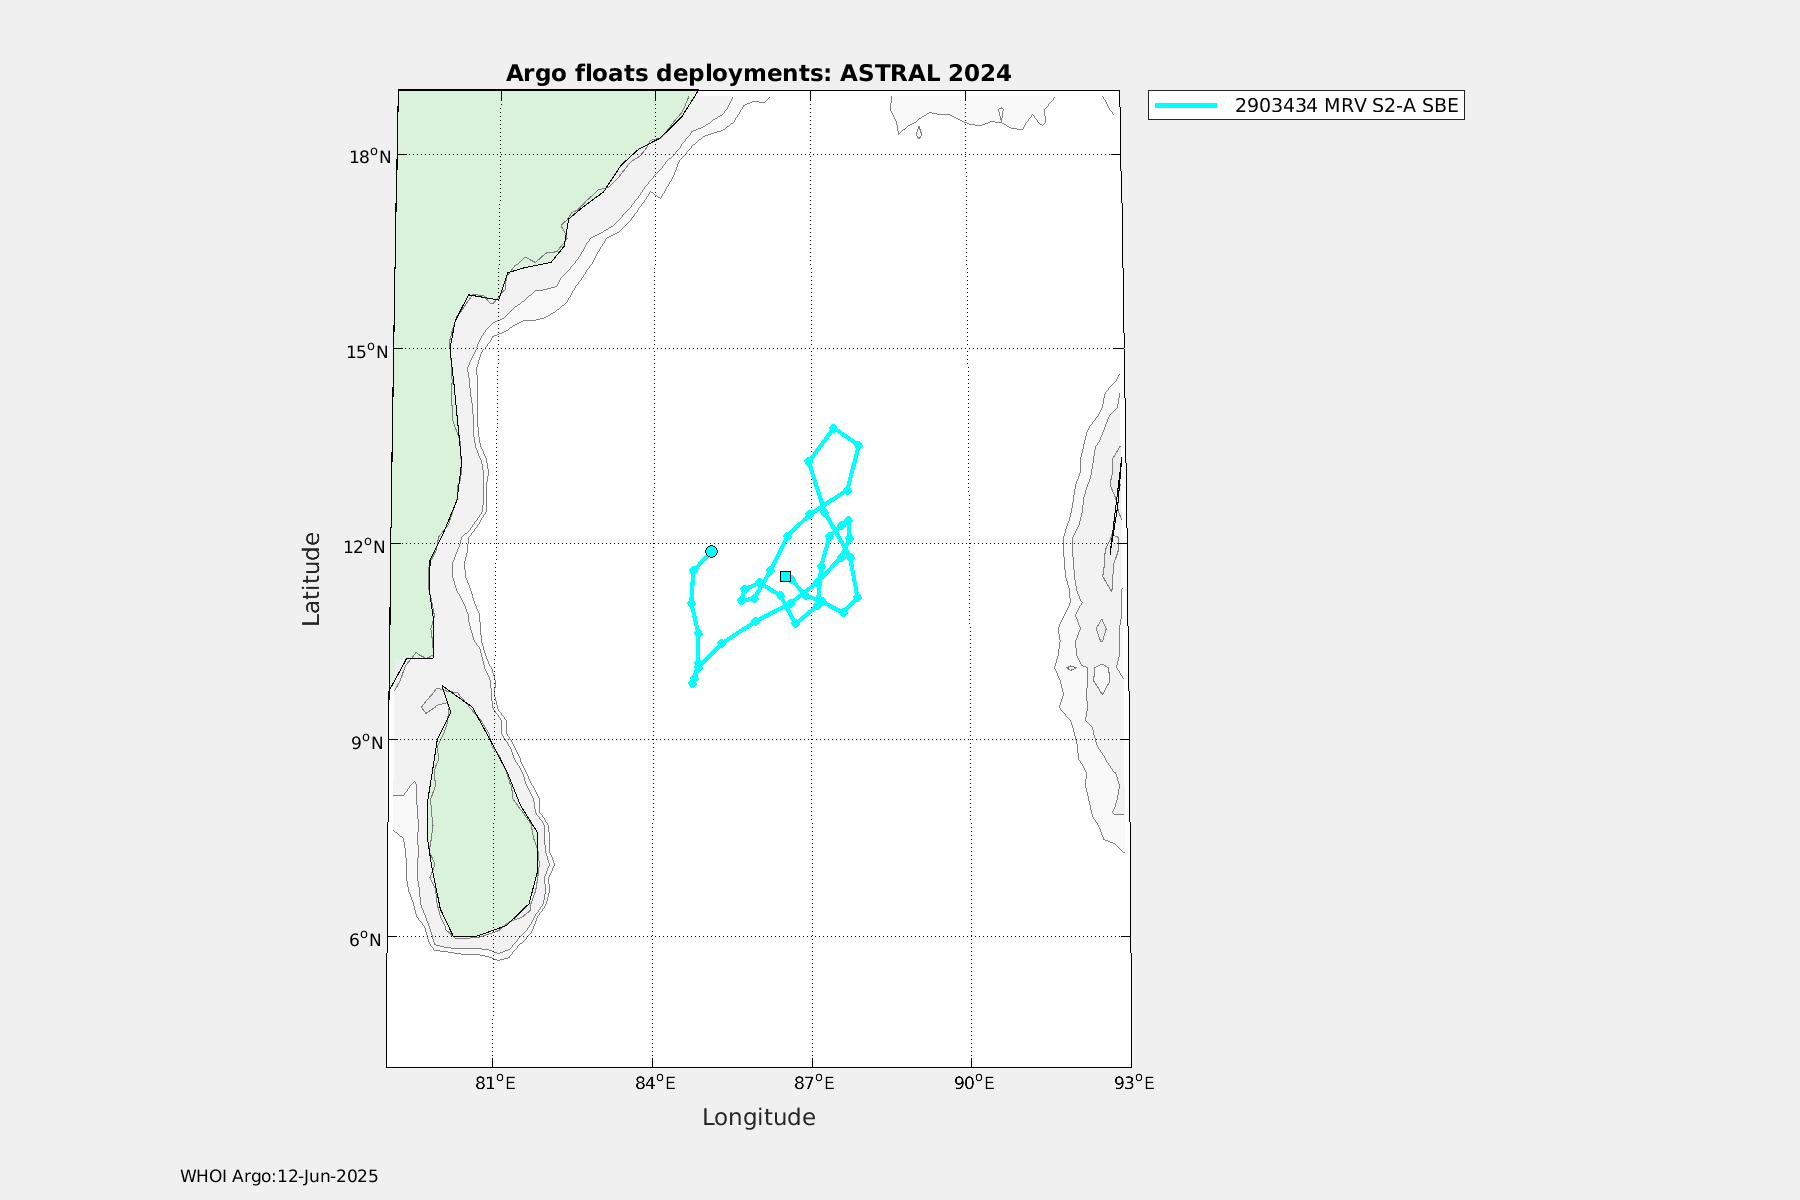1800x1200 pixels.
Task: Click the 9°N latitude tick label
Action: pos(366,741)
